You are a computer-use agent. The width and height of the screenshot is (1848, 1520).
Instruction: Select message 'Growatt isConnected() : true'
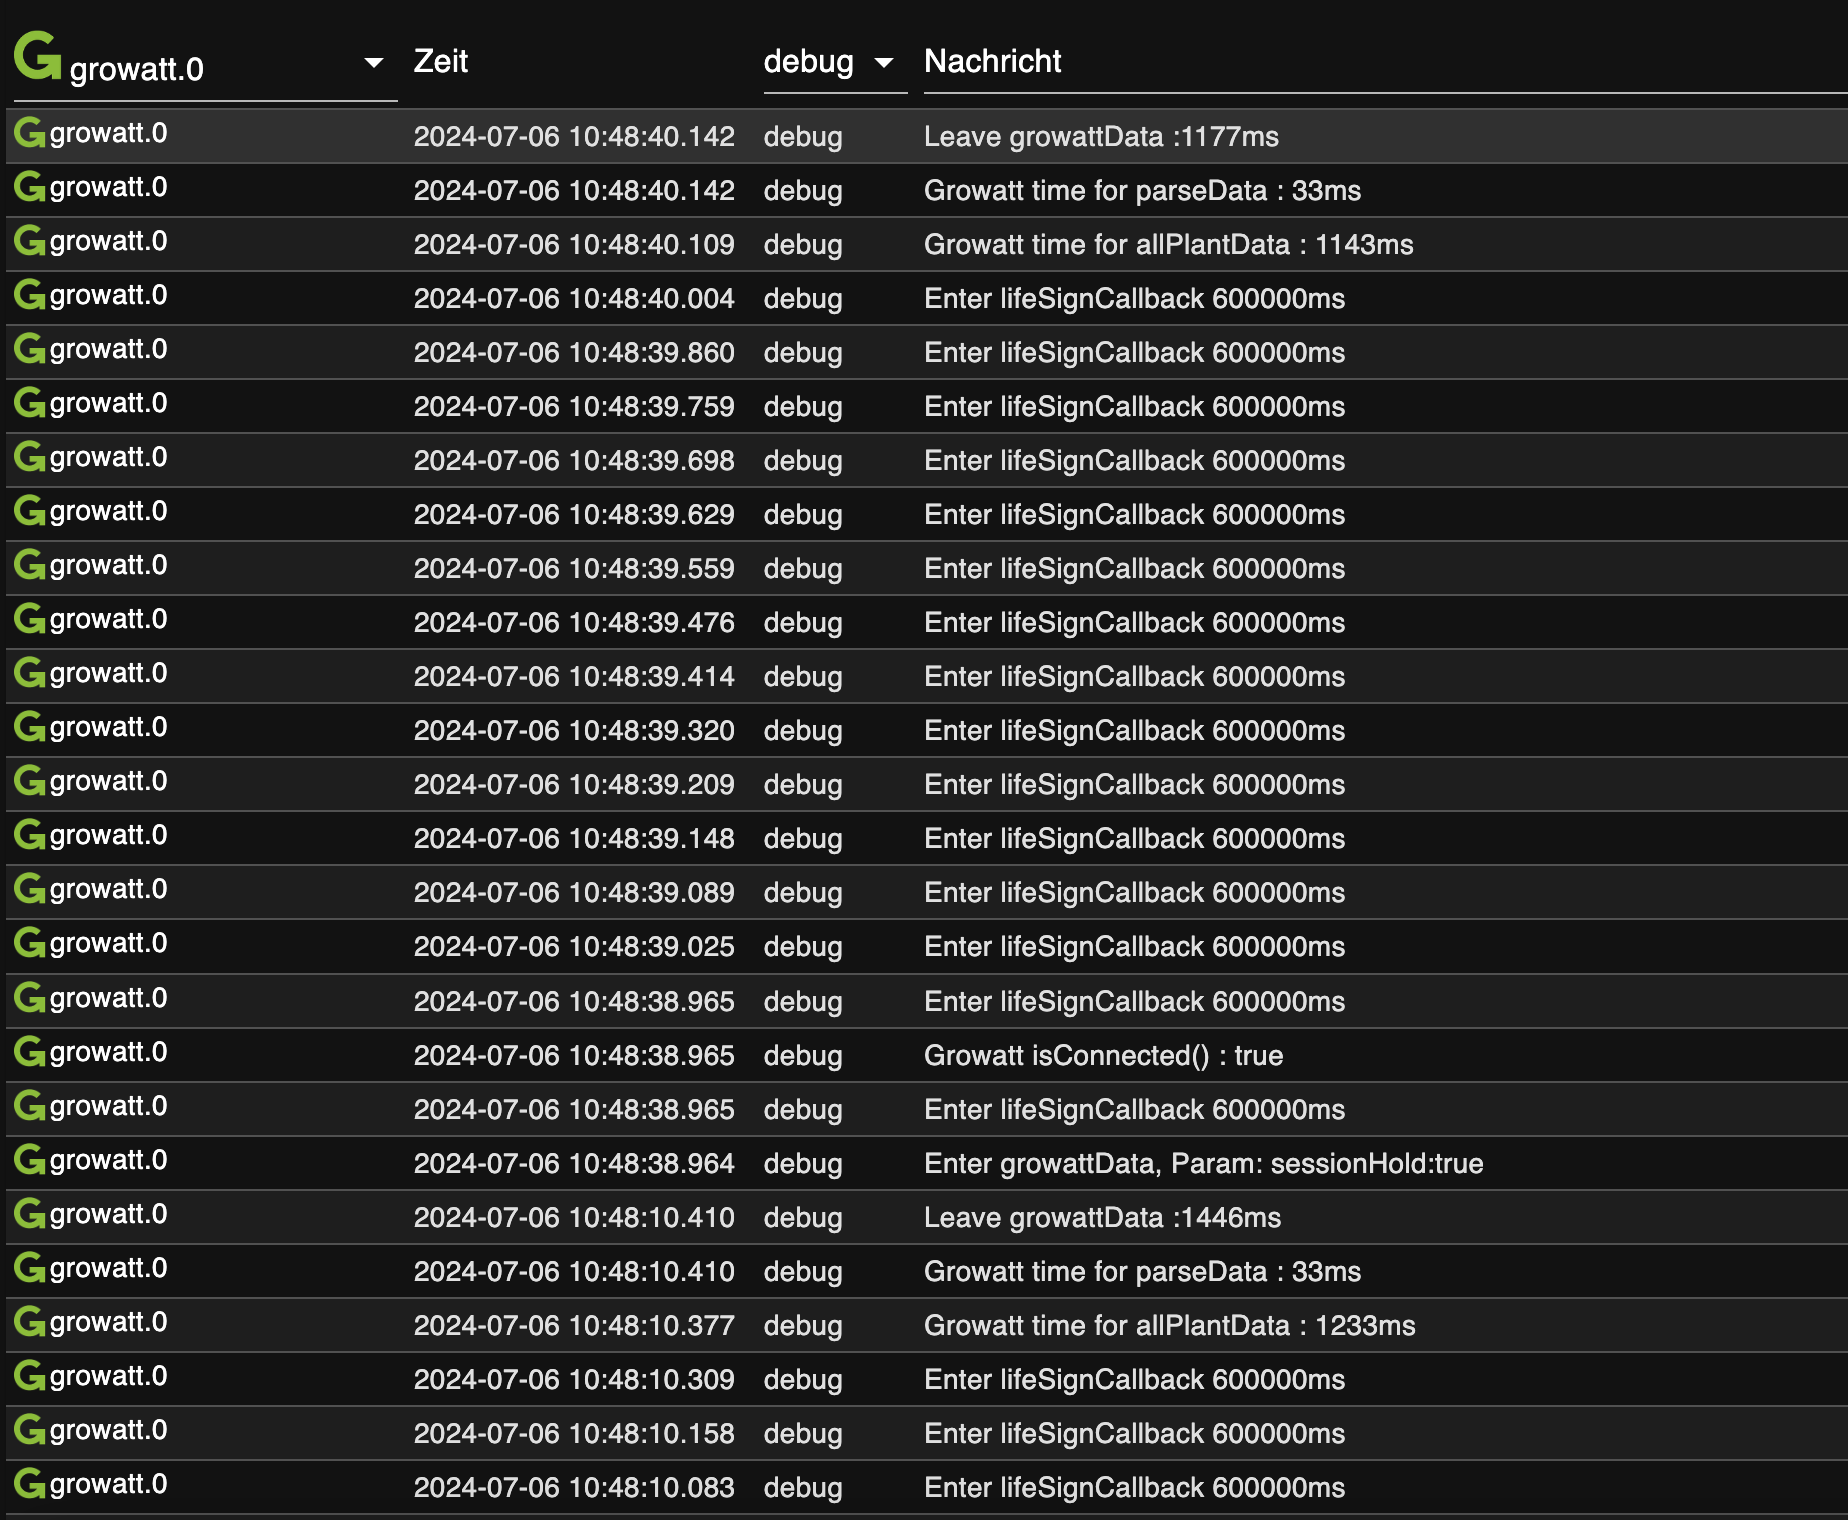[1103, 1055]
